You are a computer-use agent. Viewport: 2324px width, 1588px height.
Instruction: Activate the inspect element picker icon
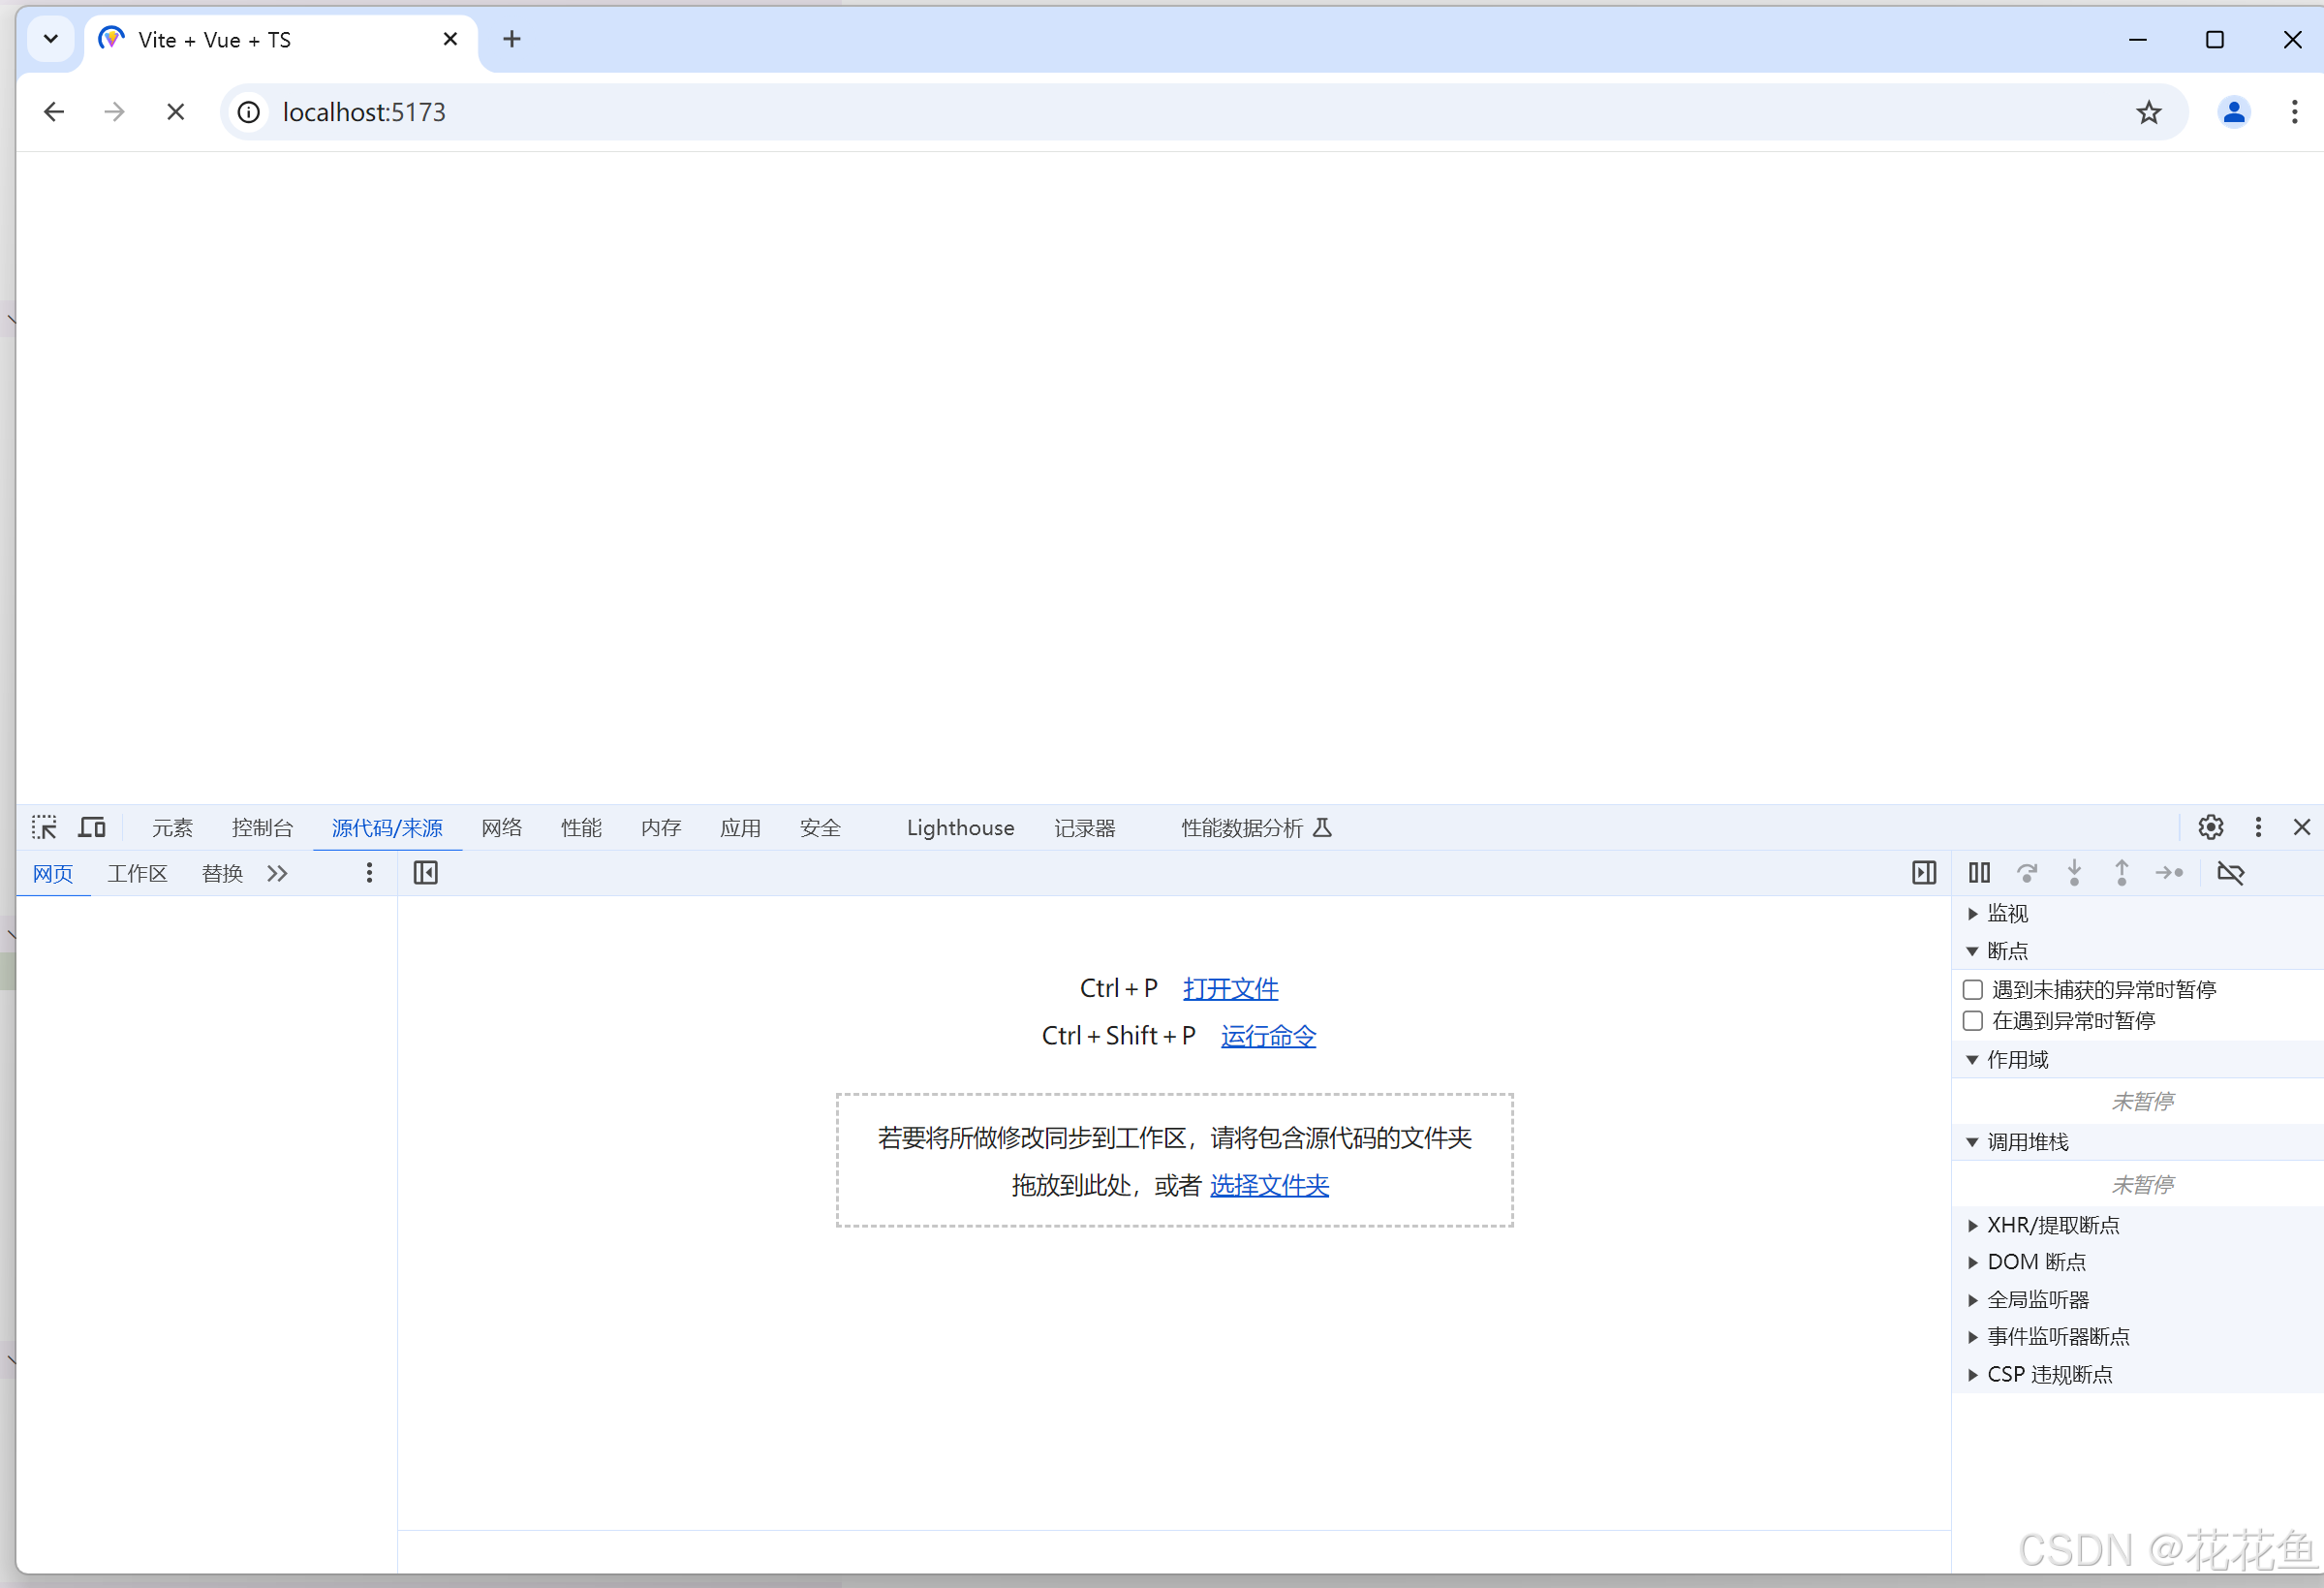44,828
